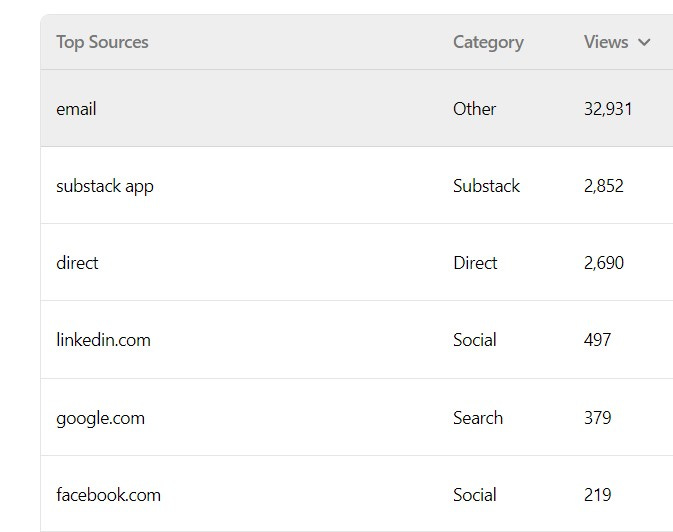Click the Other category for email

tap(475, 109)
